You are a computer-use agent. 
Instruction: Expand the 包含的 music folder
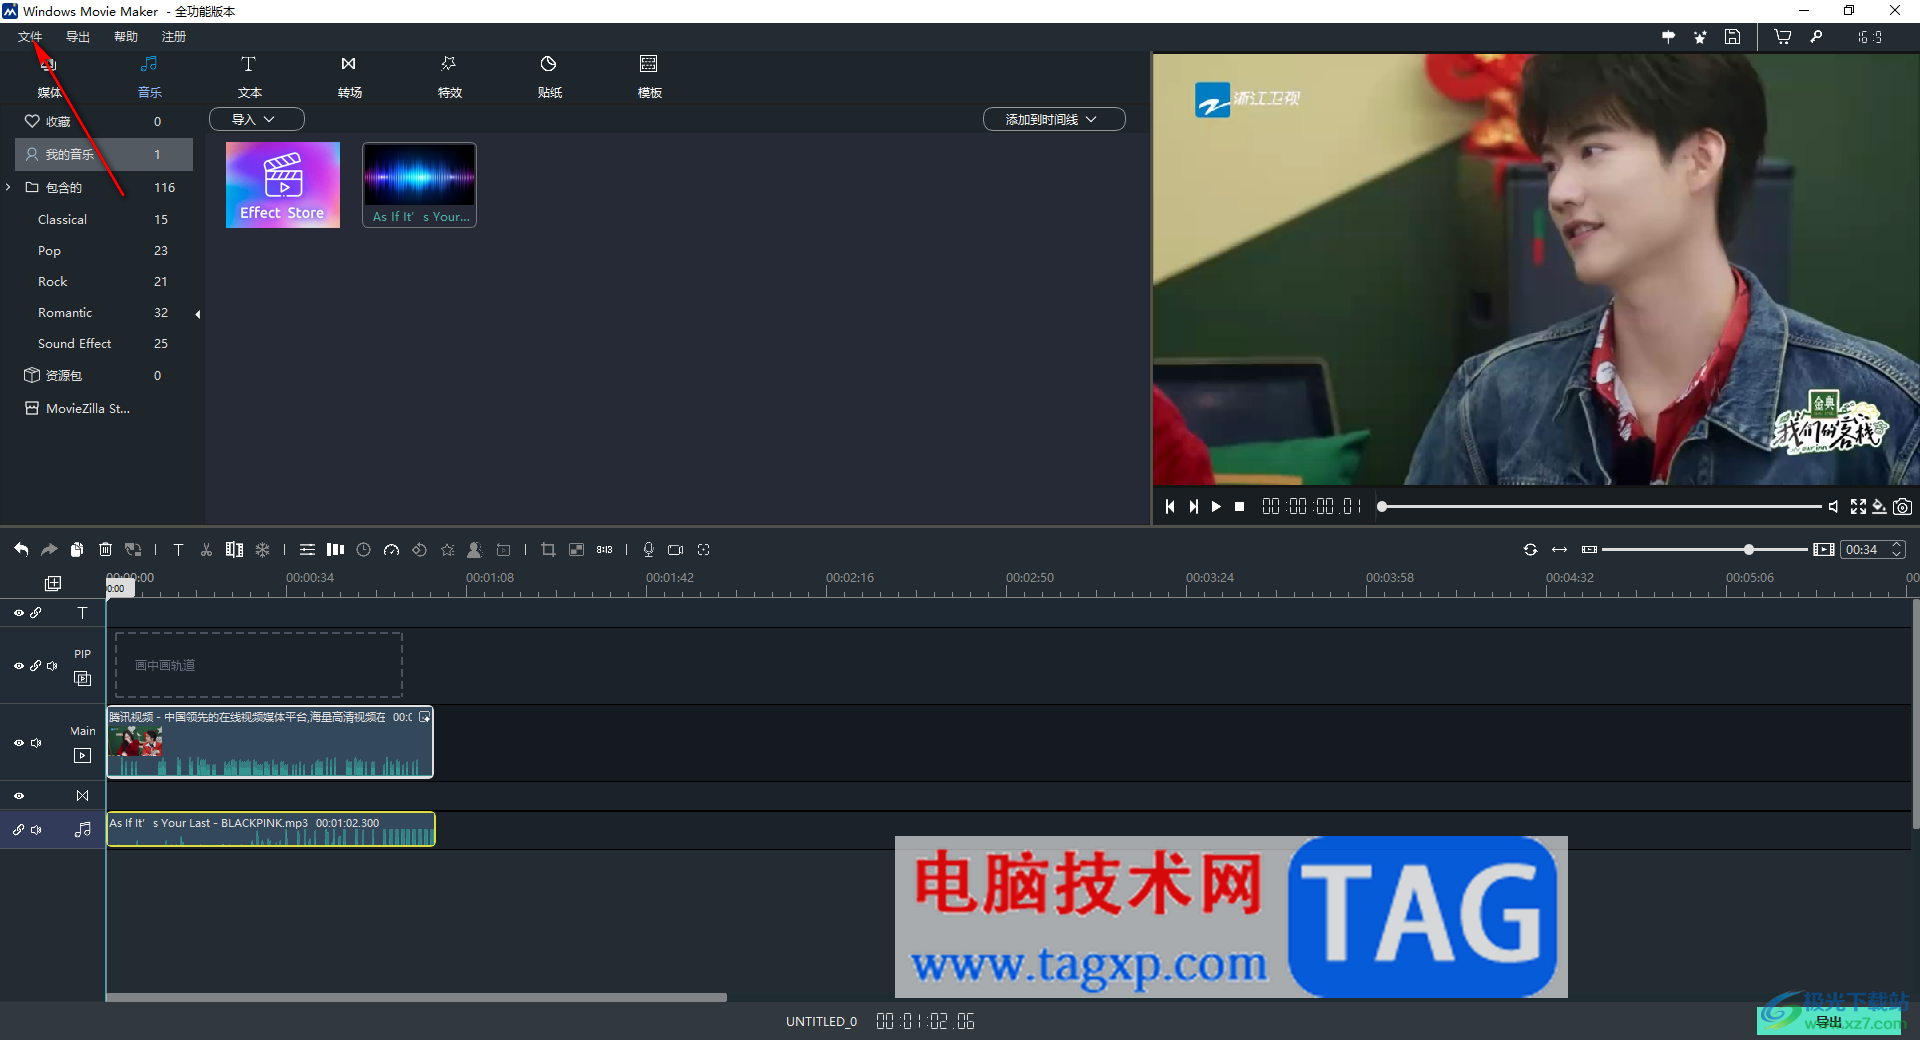pos(8,187)
